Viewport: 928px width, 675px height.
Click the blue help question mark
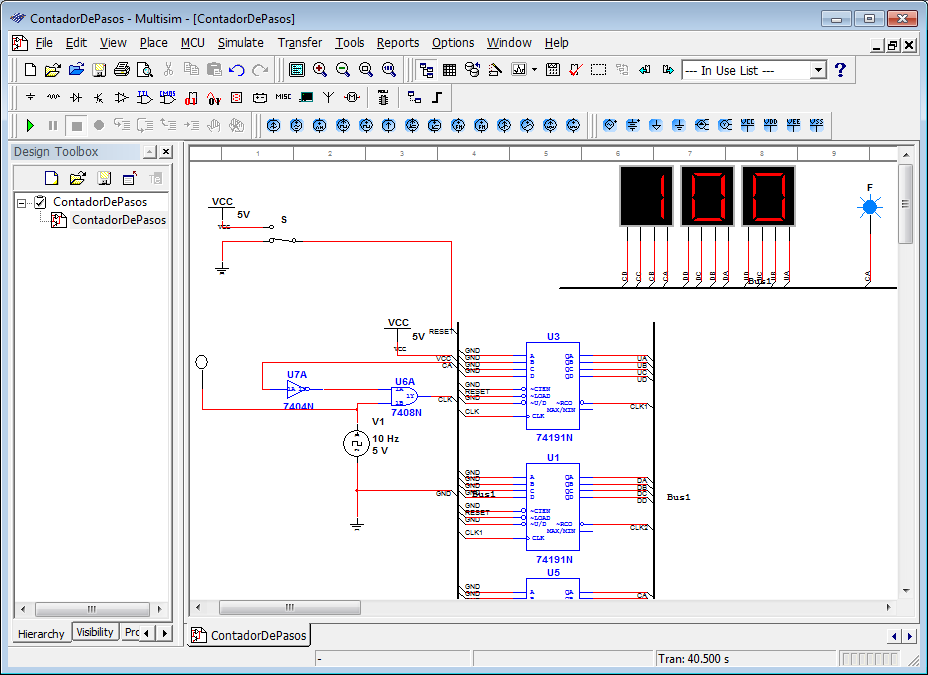click(x=840, y=69)
